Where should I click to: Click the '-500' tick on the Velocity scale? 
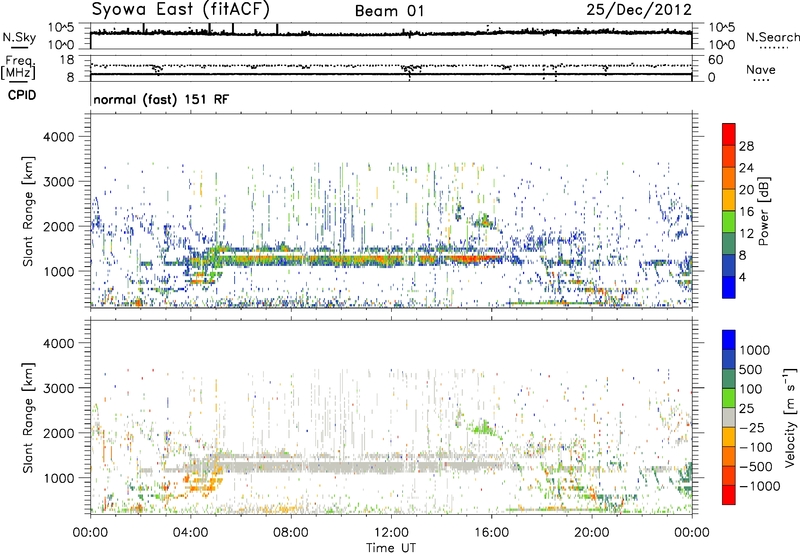[x=756, y=466]
